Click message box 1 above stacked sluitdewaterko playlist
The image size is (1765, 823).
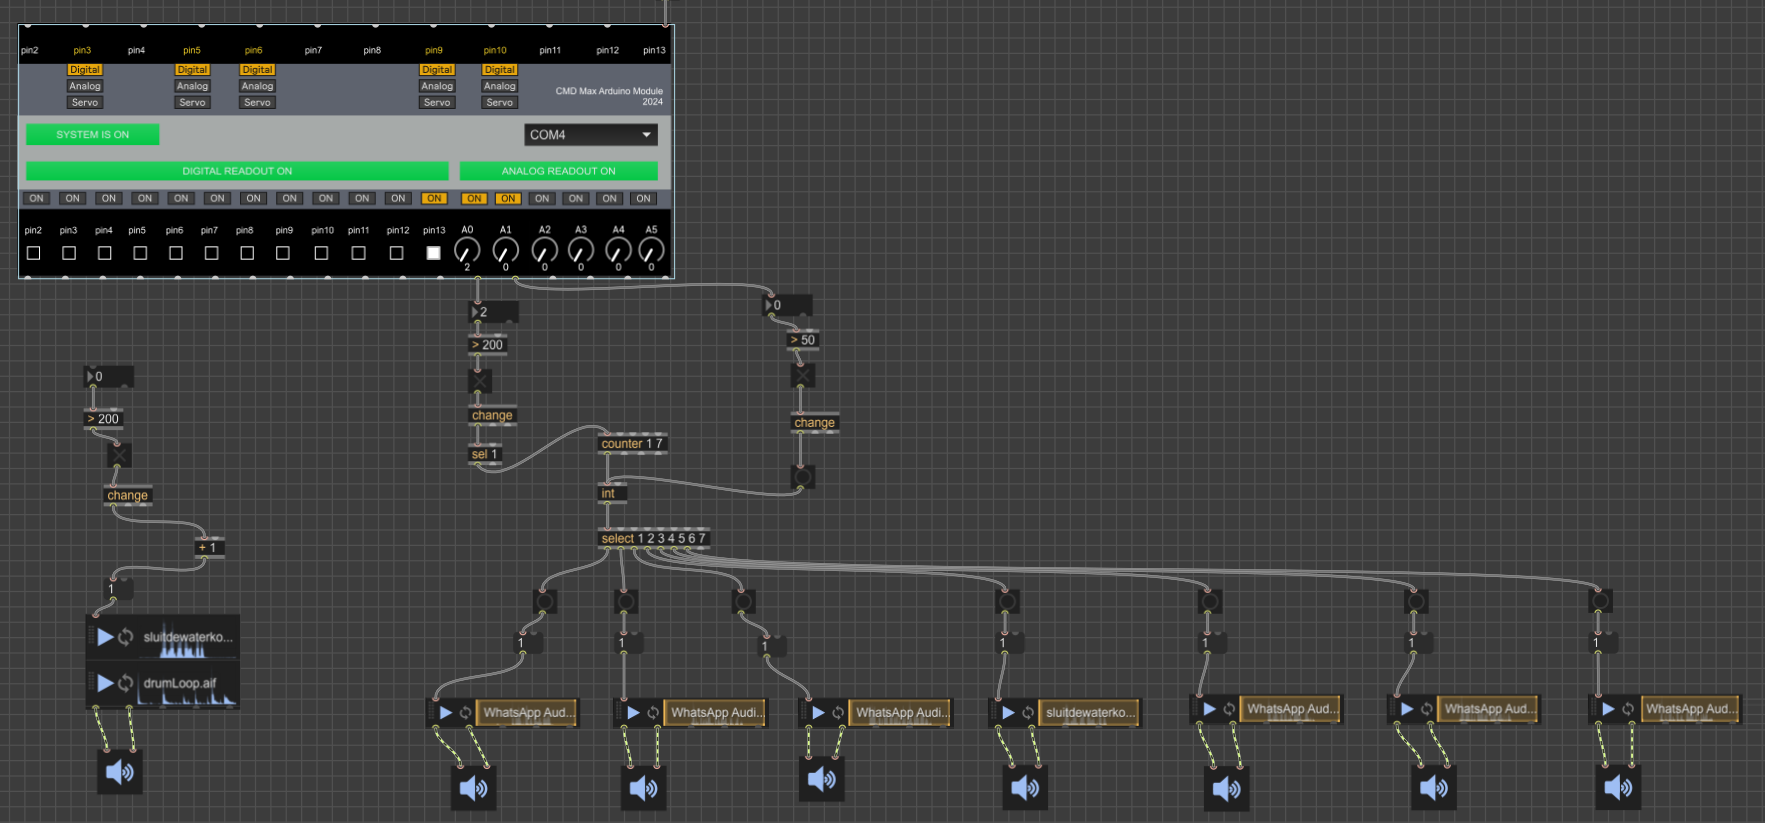[x=120, y=589]
